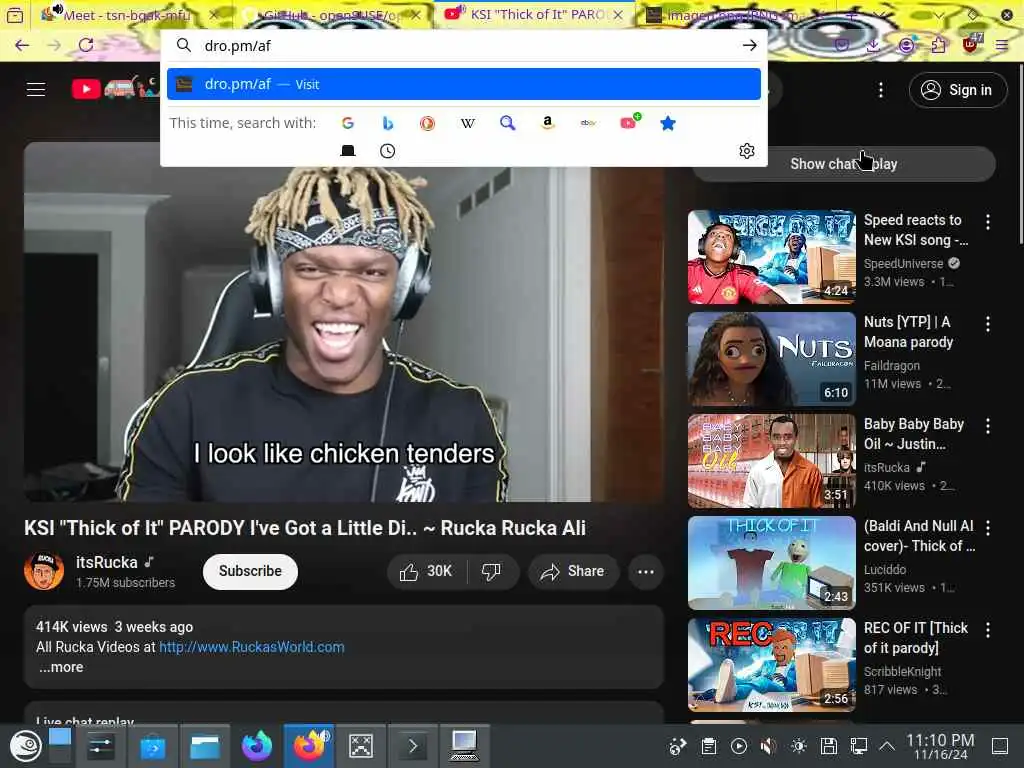This screenshot has width=1024, height=768.
Task: Open the itsRucka channel avatar
Action: coord(44,571)
